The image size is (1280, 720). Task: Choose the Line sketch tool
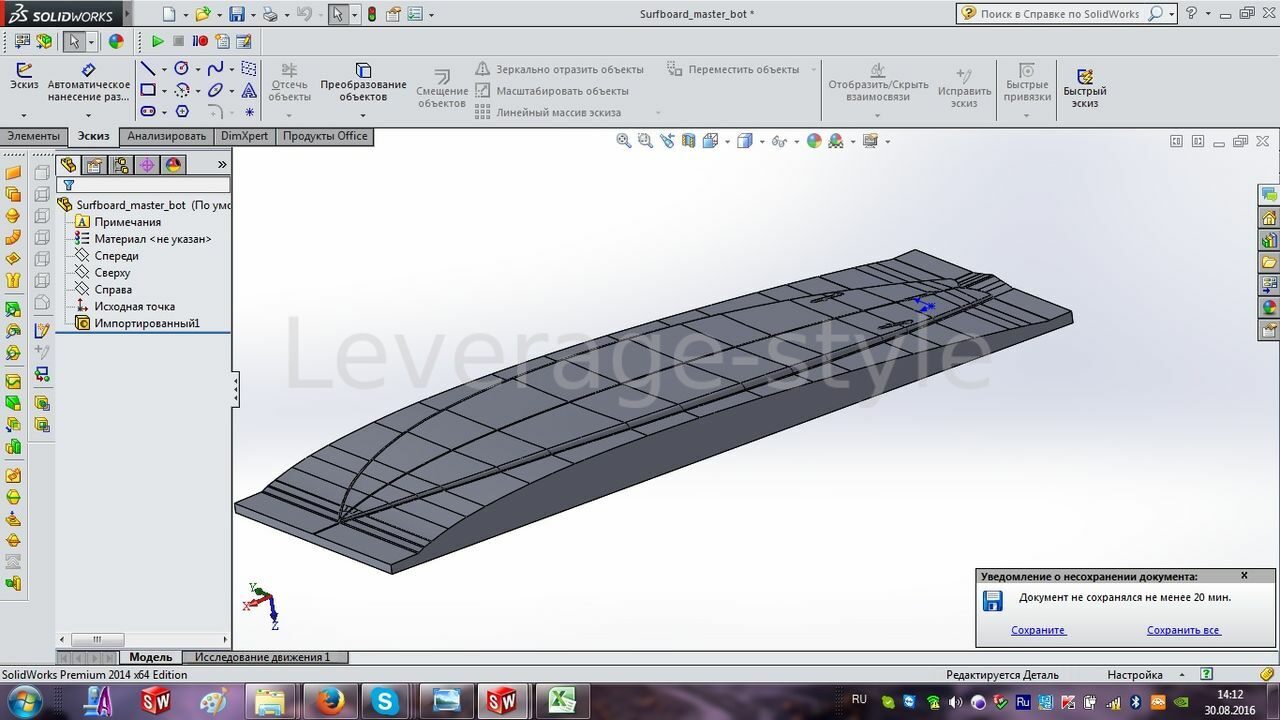pyautogui.click(x=148, y=69)
